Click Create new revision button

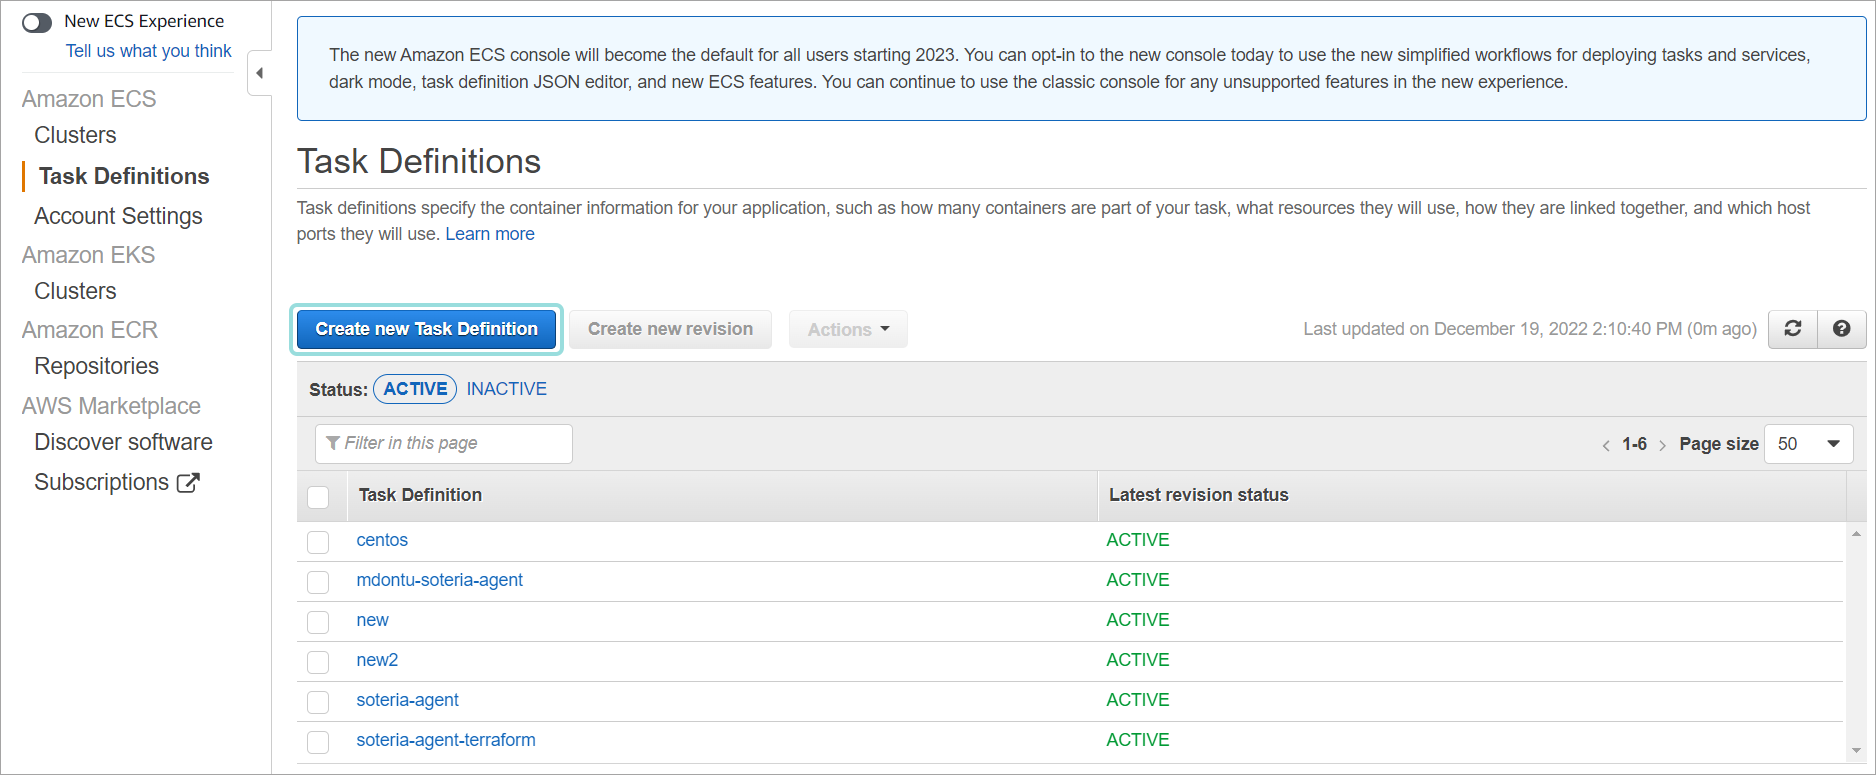(670, 329)
